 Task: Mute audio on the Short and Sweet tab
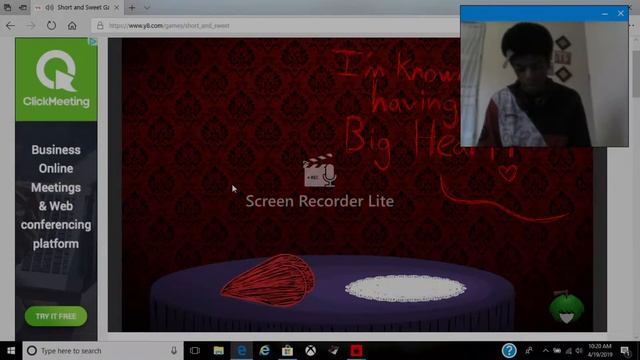(x=49, y=7)
